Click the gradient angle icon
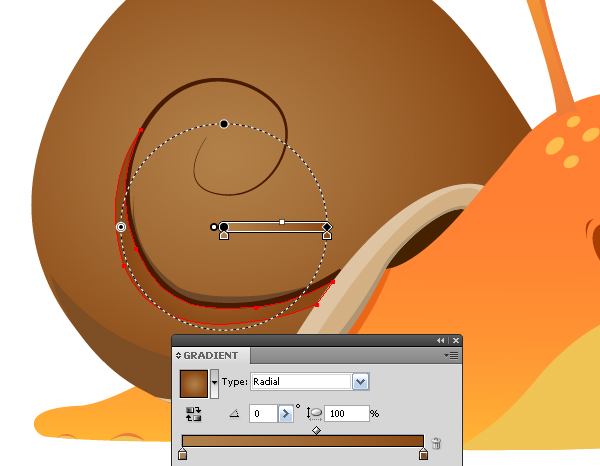The width and height of the screenshot is (600, 466). tap(234, 414)
